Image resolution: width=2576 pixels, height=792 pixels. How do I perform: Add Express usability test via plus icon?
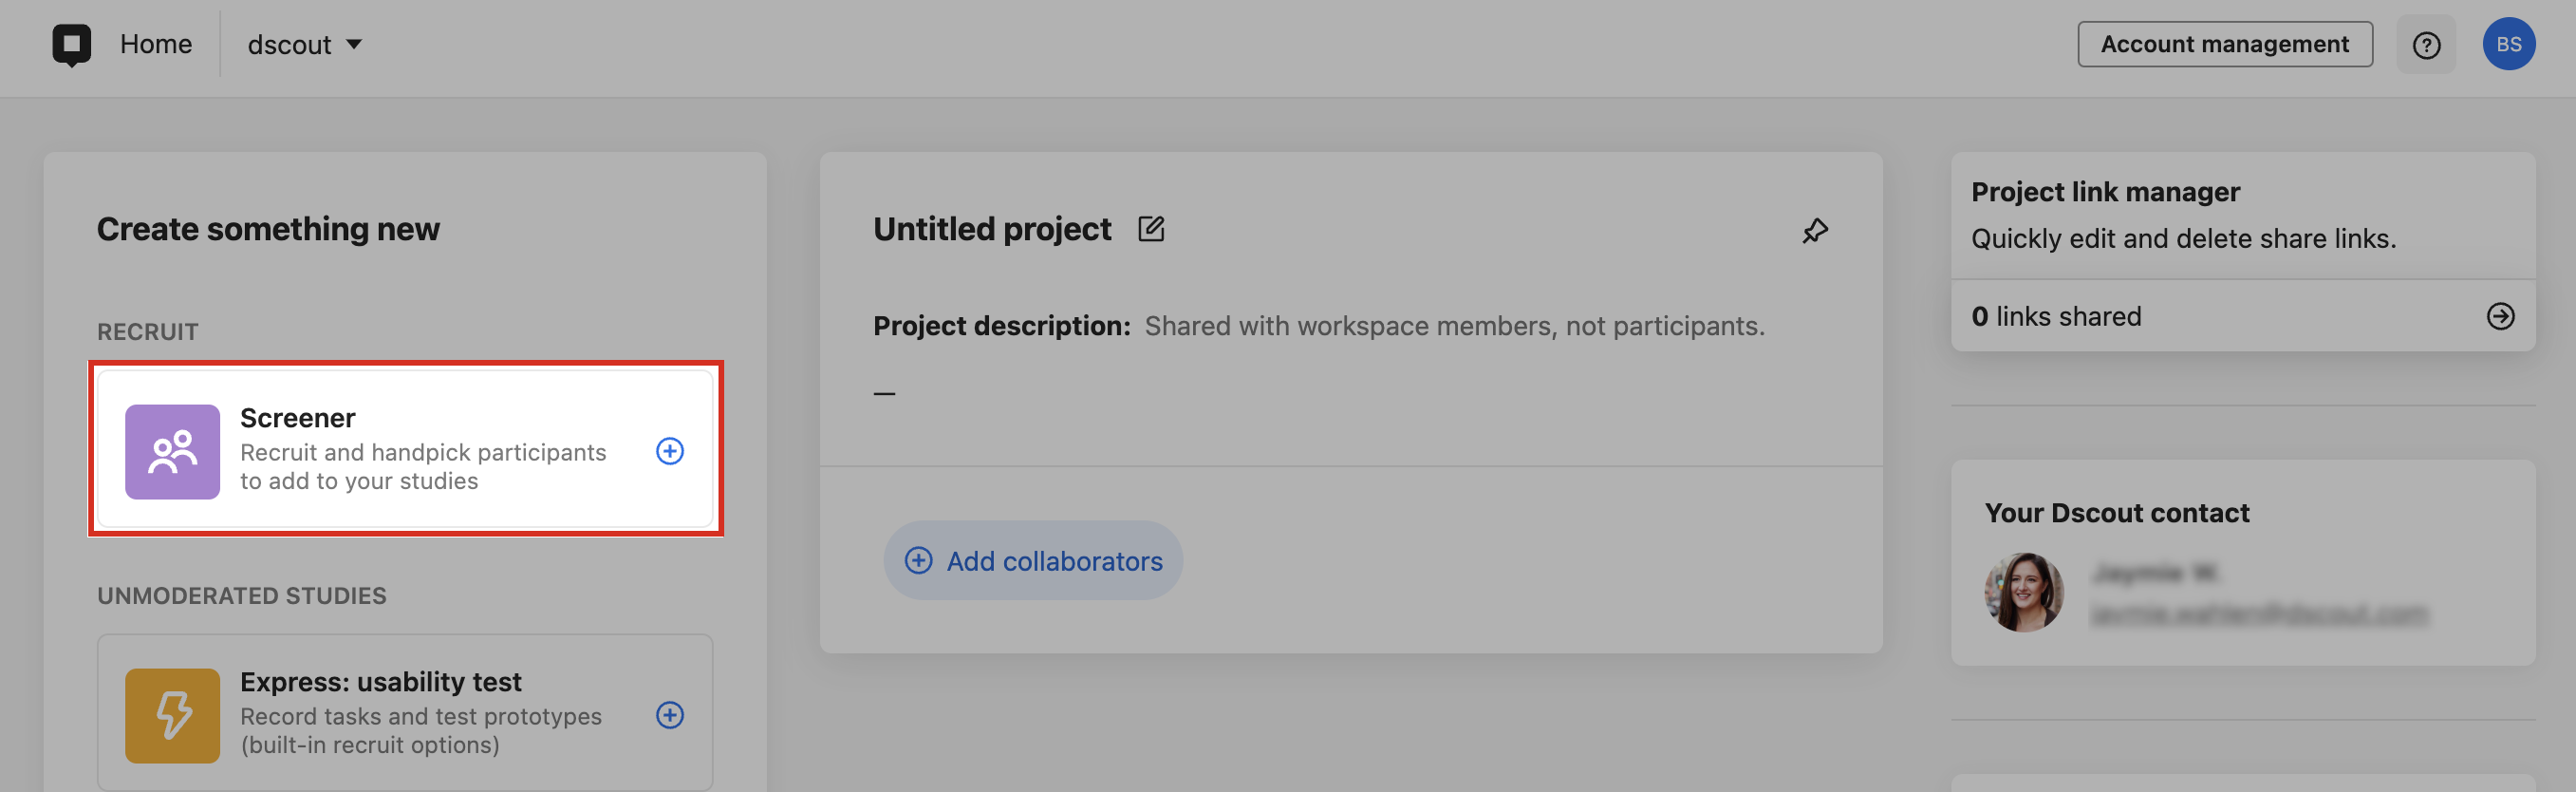pos(669,715)
